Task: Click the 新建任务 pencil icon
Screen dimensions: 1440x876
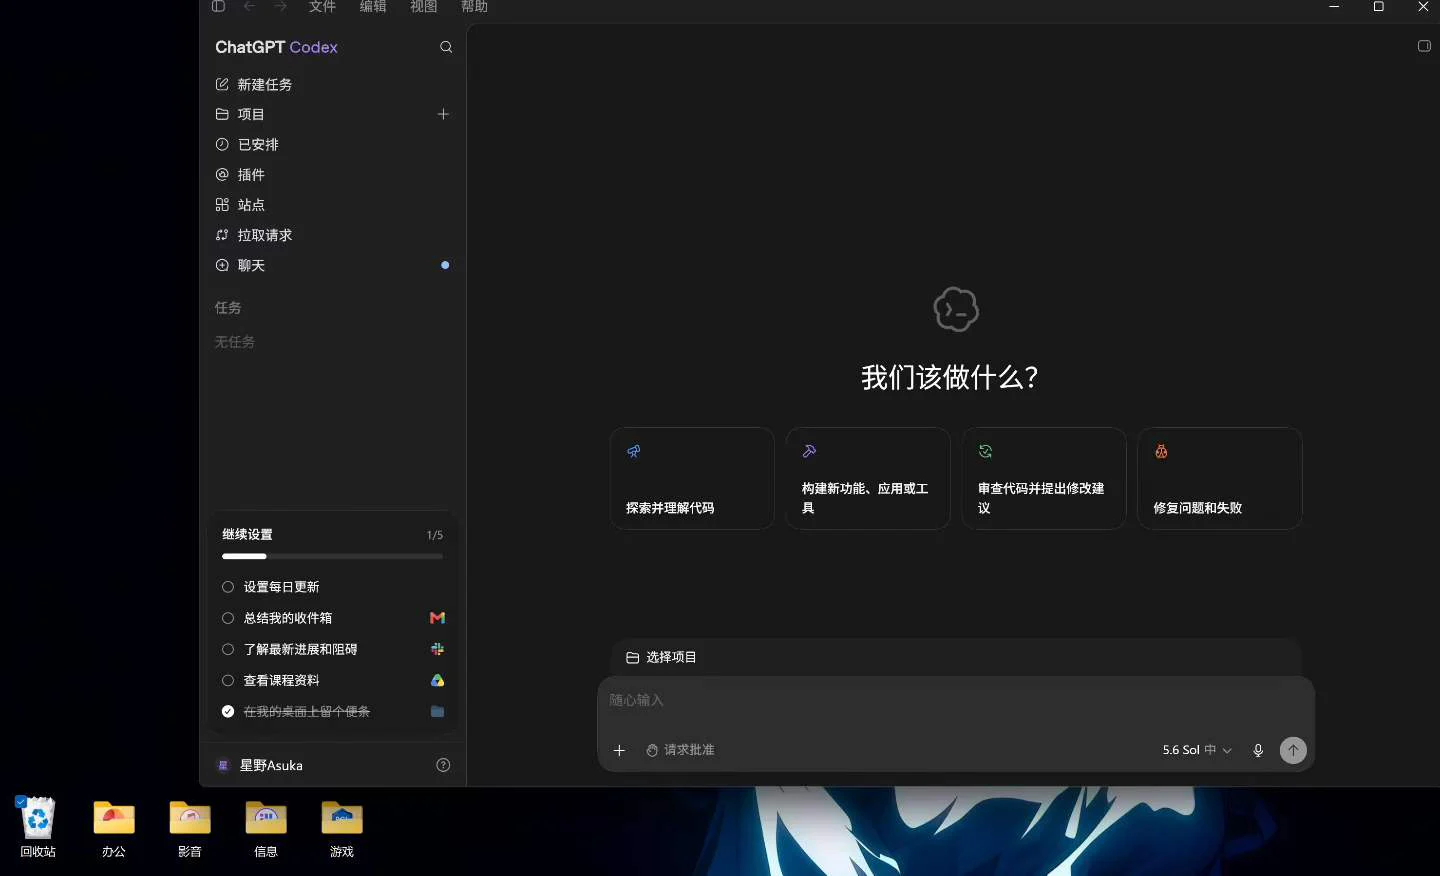Action: point(222,85)
